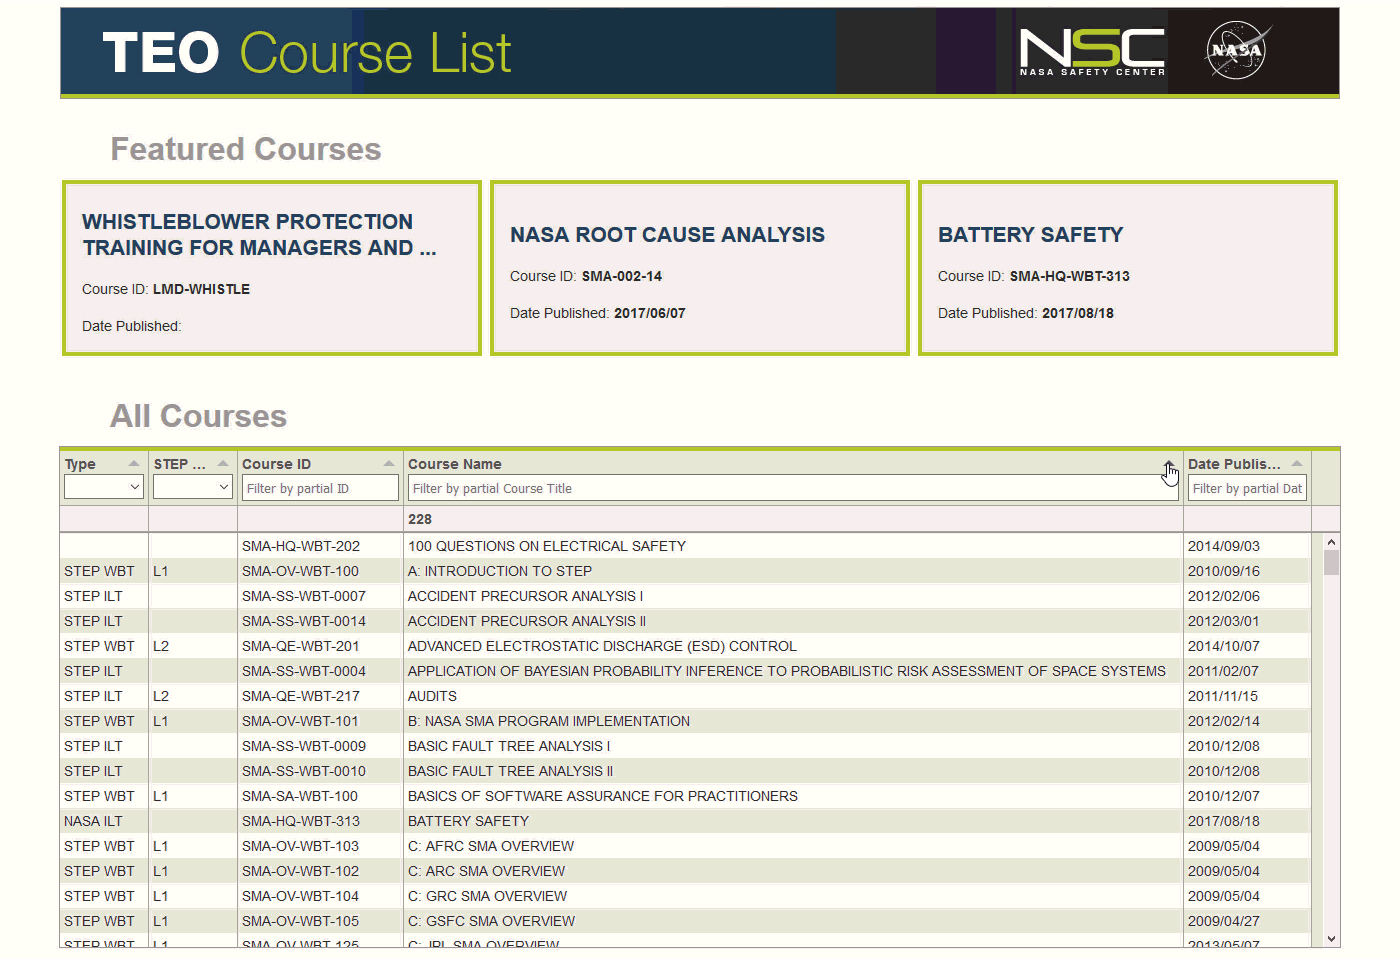Click the Filter by partial ID field
Viewport: 1400px width, 960px height.
click(320, 488)
